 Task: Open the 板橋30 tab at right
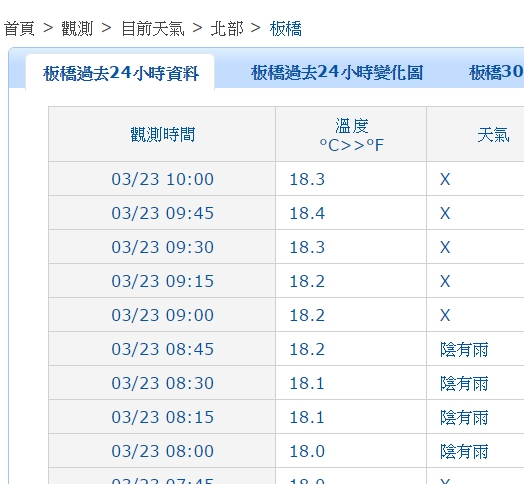496,73
